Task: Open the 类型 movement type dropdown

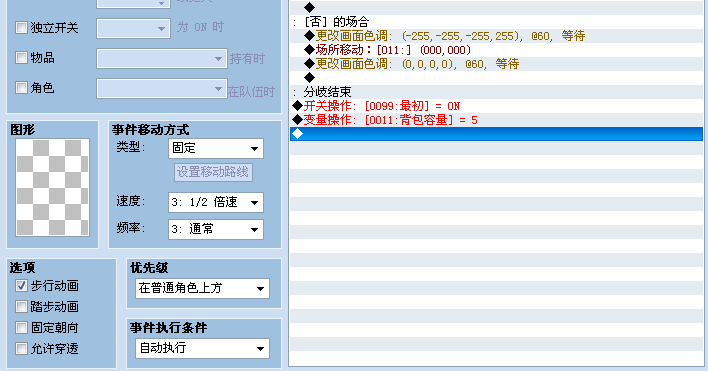Action: tap(216, 148)
